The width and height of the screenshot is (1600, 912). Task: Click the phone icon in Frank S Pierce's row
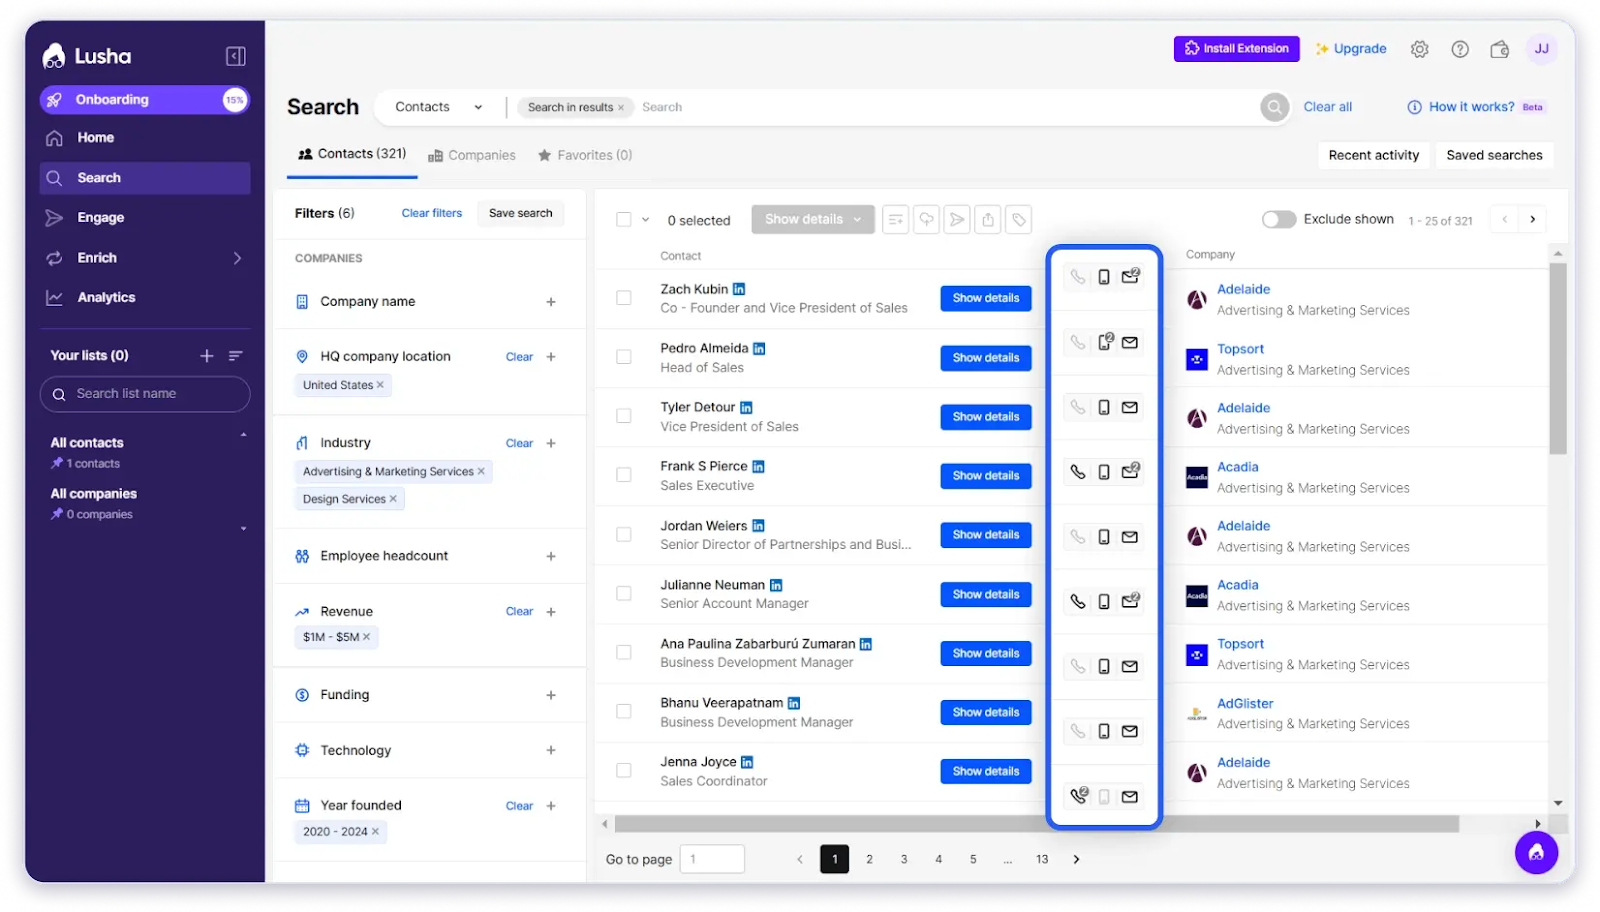coord(1077,472)
